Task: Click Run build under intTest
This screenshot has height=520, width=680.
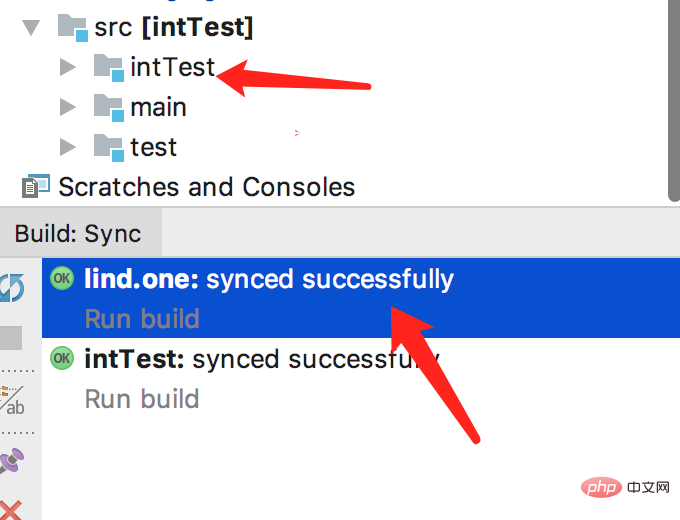Action: click(x=142, y=399)
